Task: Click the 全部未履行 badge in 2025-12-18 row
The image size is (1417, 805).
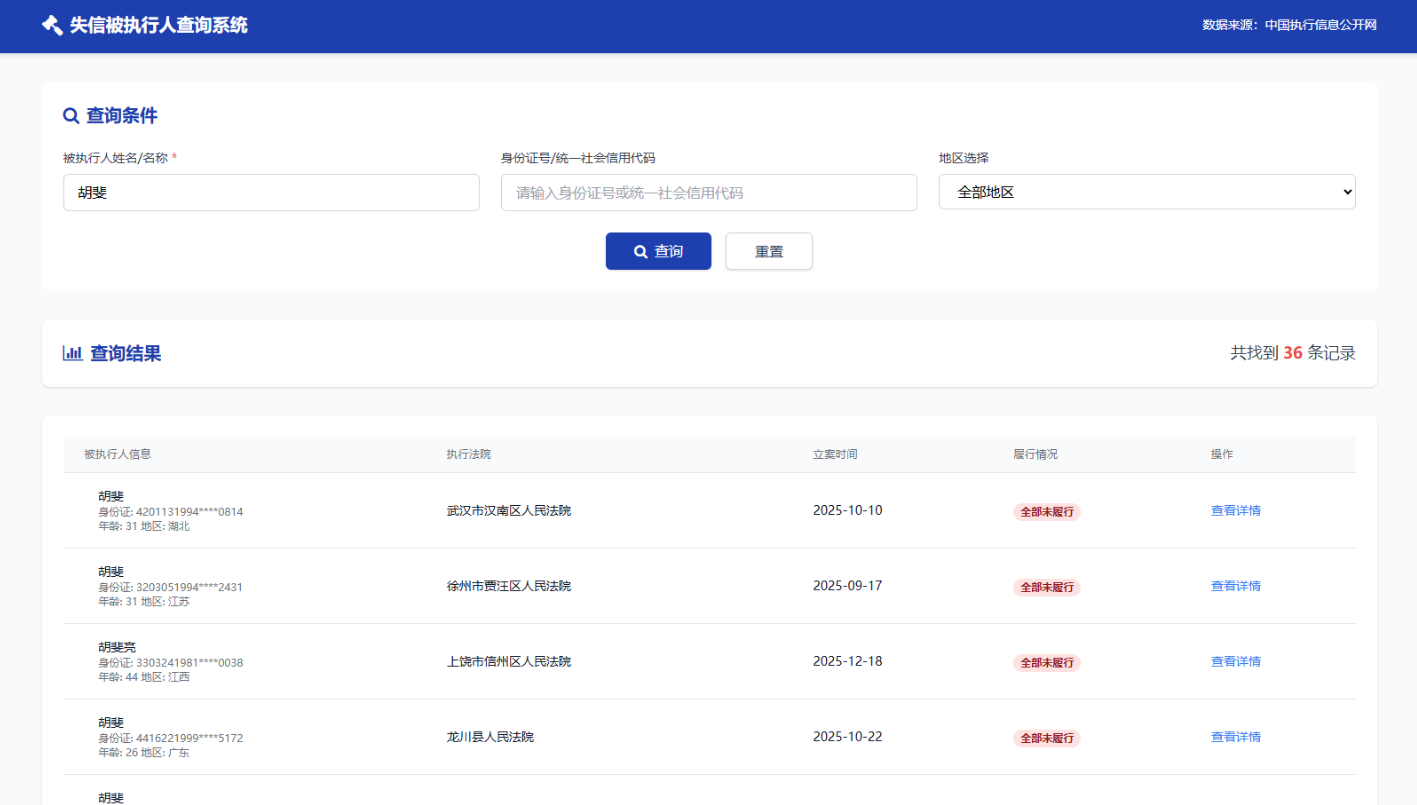Action: click(1046, 663)
